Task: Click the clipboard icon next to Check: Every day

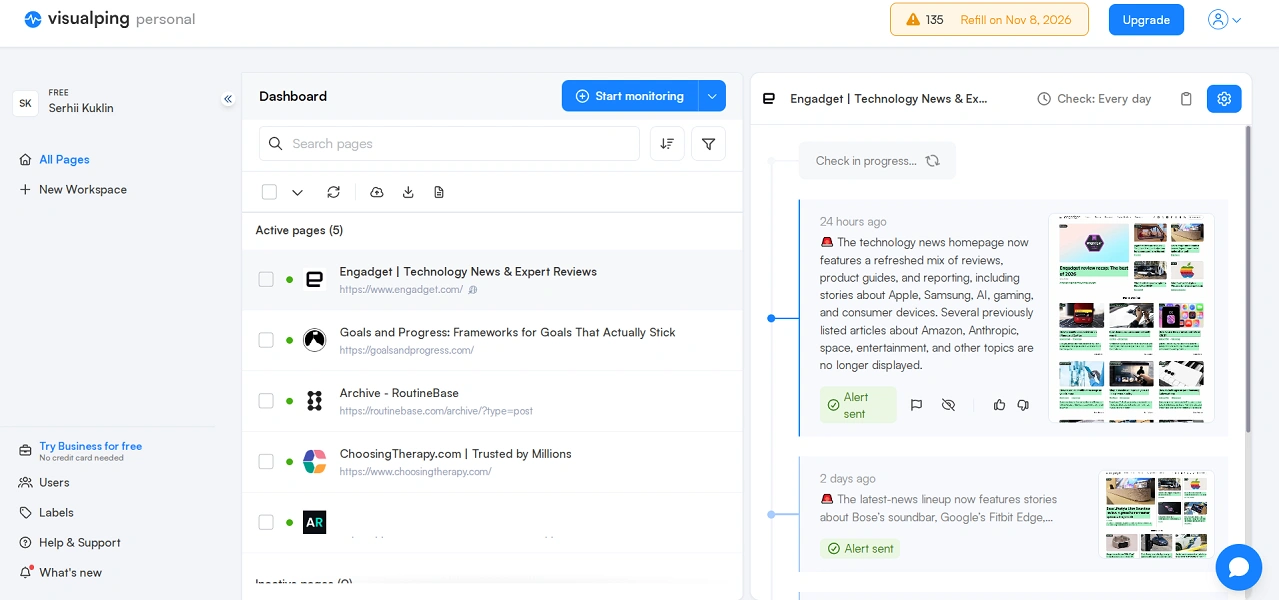Action: [x=1186, y=99]
